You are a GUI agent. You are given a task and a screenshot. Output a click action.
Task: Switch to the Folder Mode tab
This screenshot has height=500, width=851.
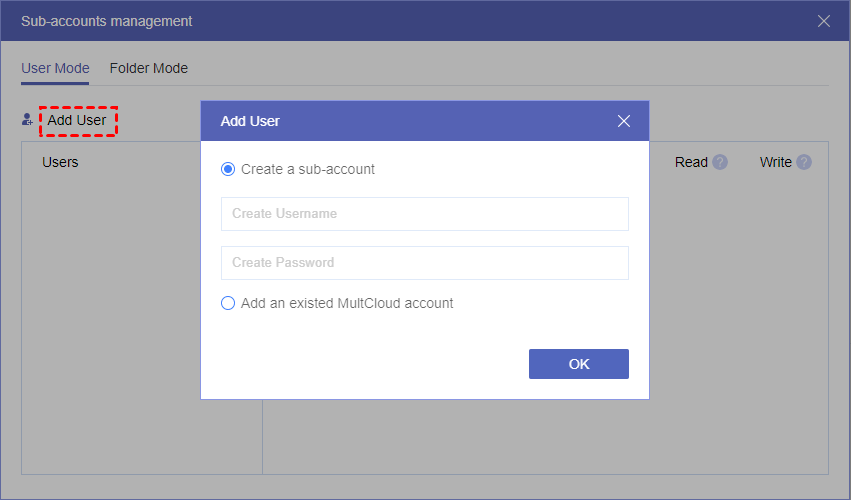(x=149, y=69)
